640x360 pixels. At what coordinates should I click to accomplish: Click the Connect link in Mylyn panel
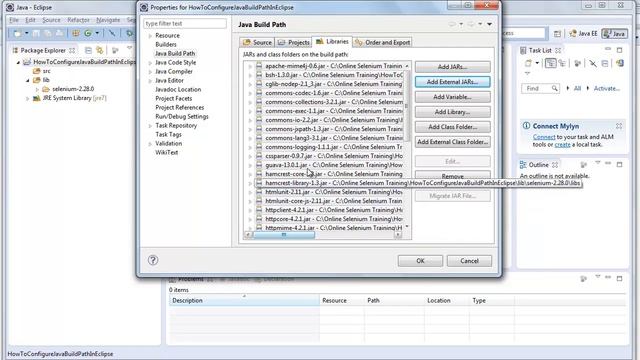(544, 137)
